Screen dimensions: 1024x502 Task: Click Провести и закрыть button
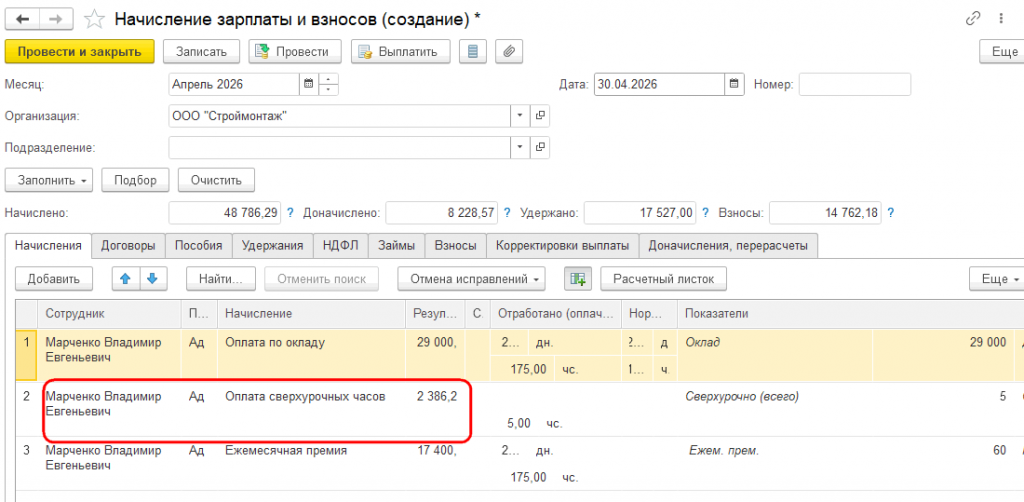tap(80, 52)
